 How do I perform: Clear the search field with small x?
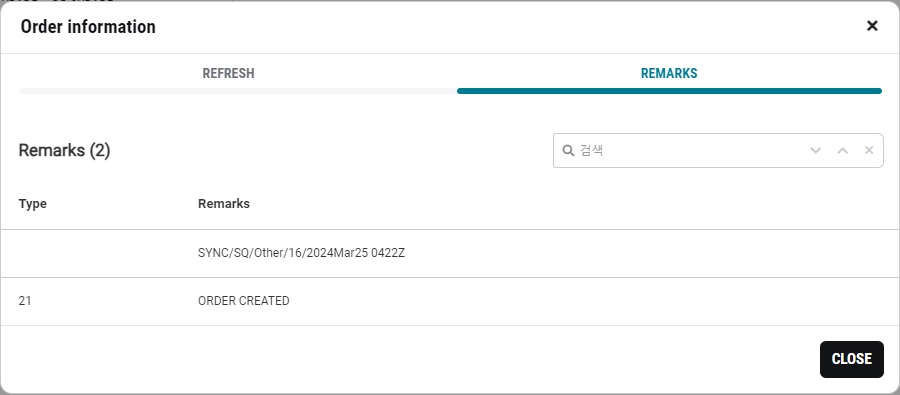(869, 150)
